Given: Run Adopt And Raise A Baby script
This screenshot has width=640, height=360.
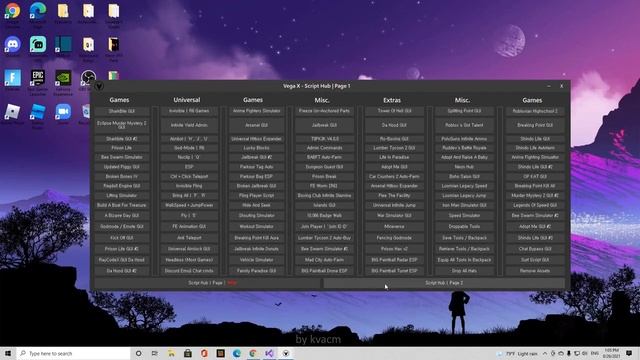Looking at the screenshot, I should tap(464, 158).
